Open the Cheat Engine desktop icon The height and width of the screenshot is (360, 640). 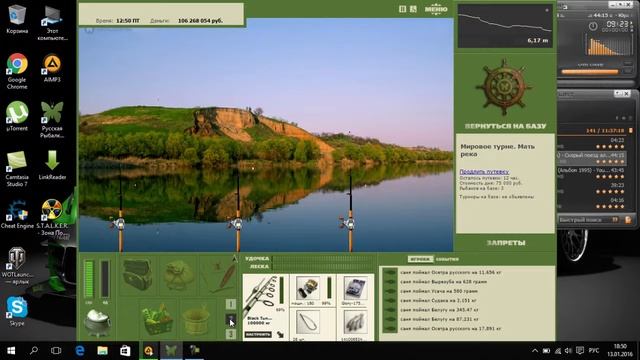[x=17, y=214]
